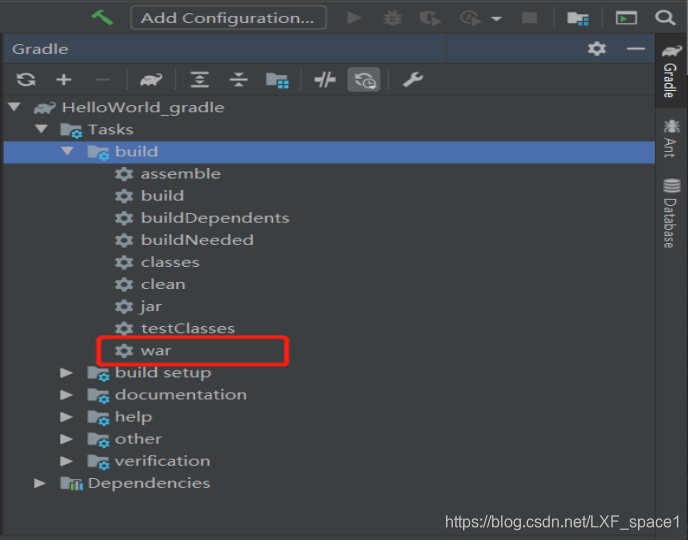Viewport: 689px width, 541px height.
Task: Expand the Dependencies node arrow
Action: point(40,483)
